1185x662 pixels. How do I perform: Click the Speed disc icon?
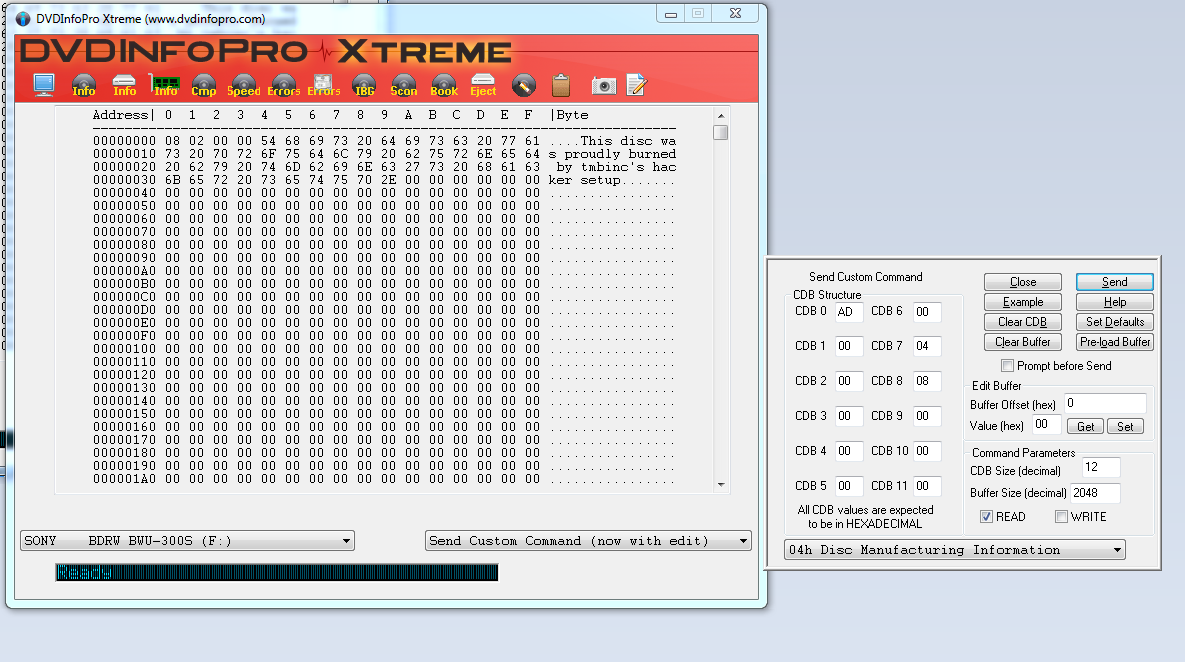pos(244,86)
